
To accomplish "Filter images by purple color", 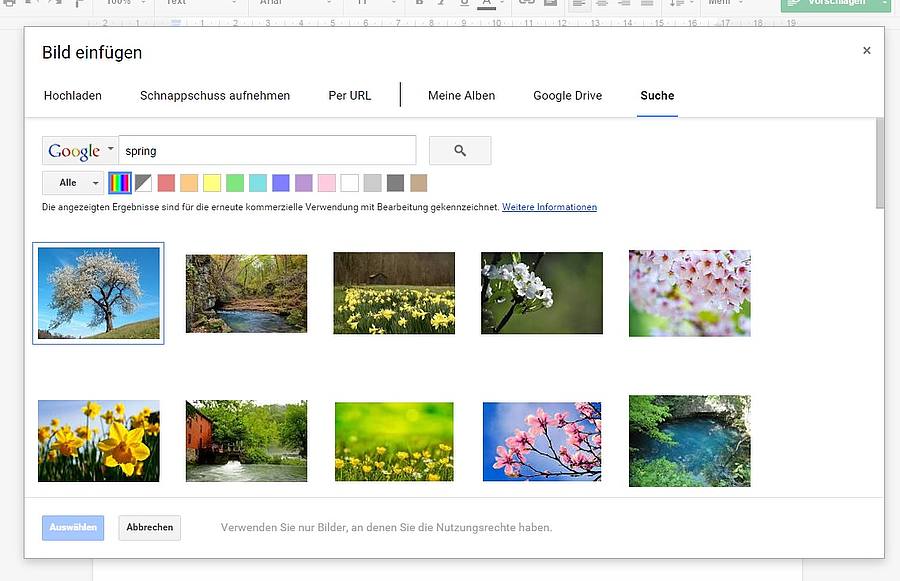I will tap(304, 183).
